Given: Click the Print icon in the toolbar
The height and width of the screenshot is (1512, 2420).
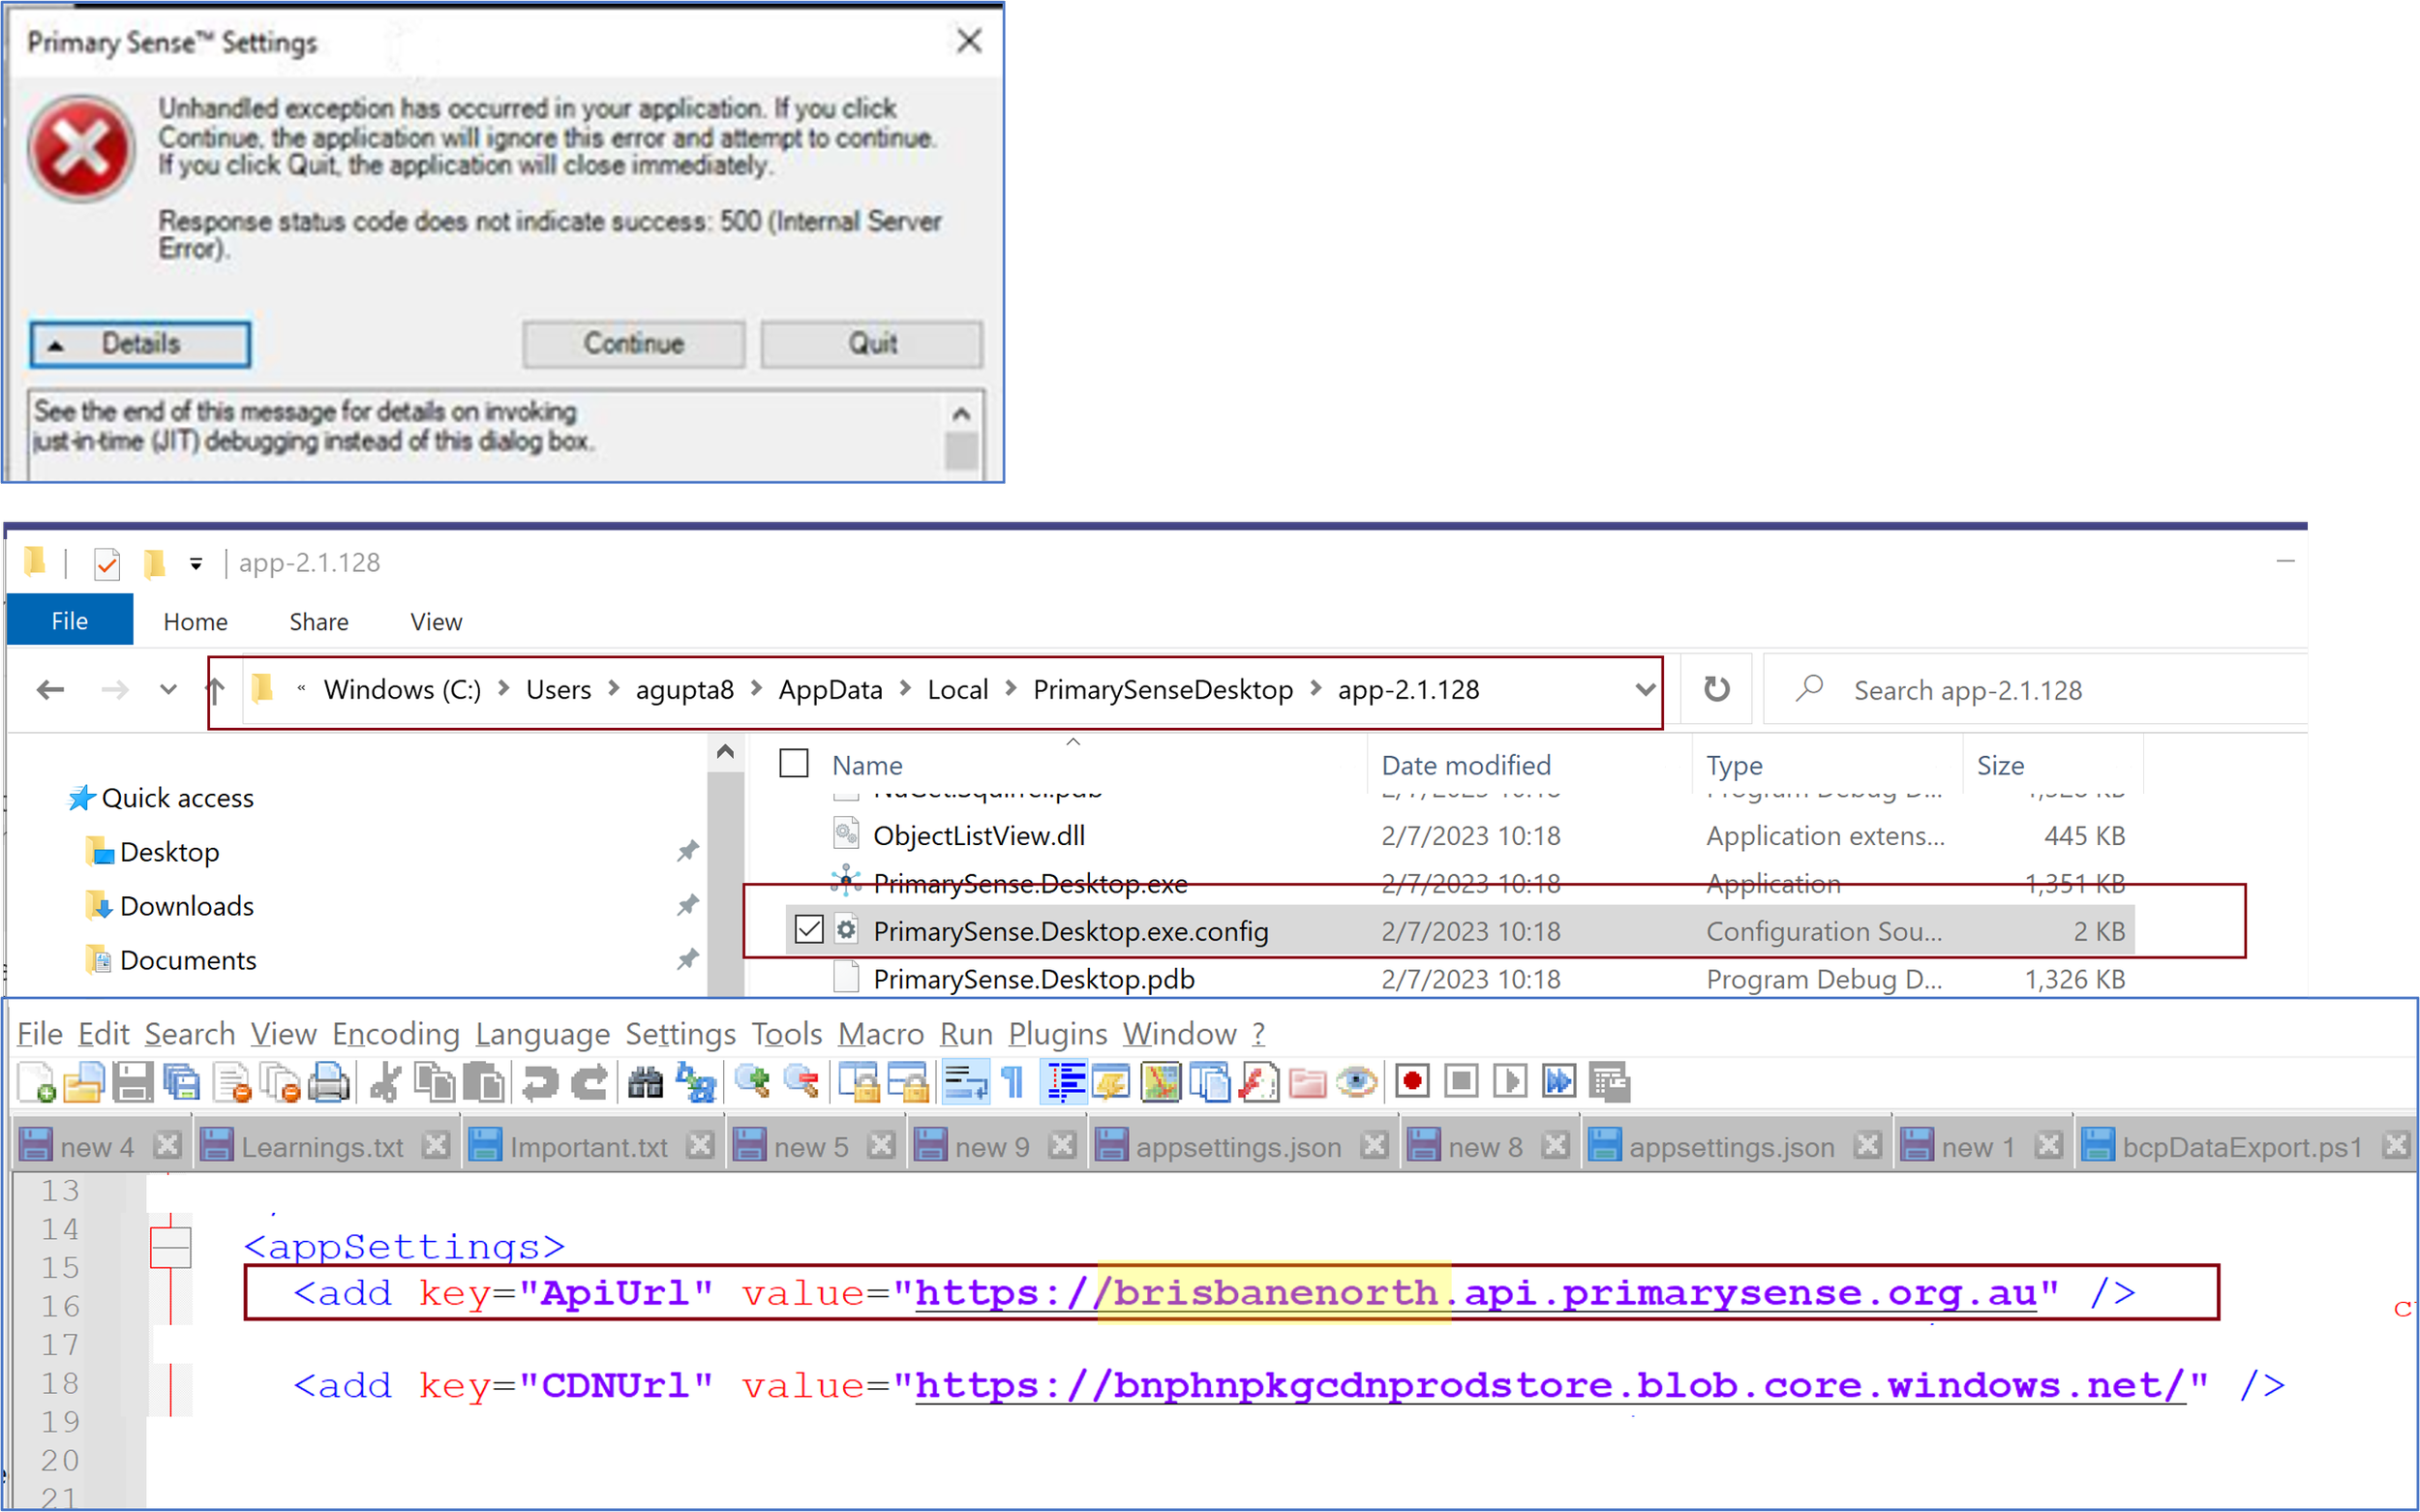Looking at the screenshot, I should 329,1083.
